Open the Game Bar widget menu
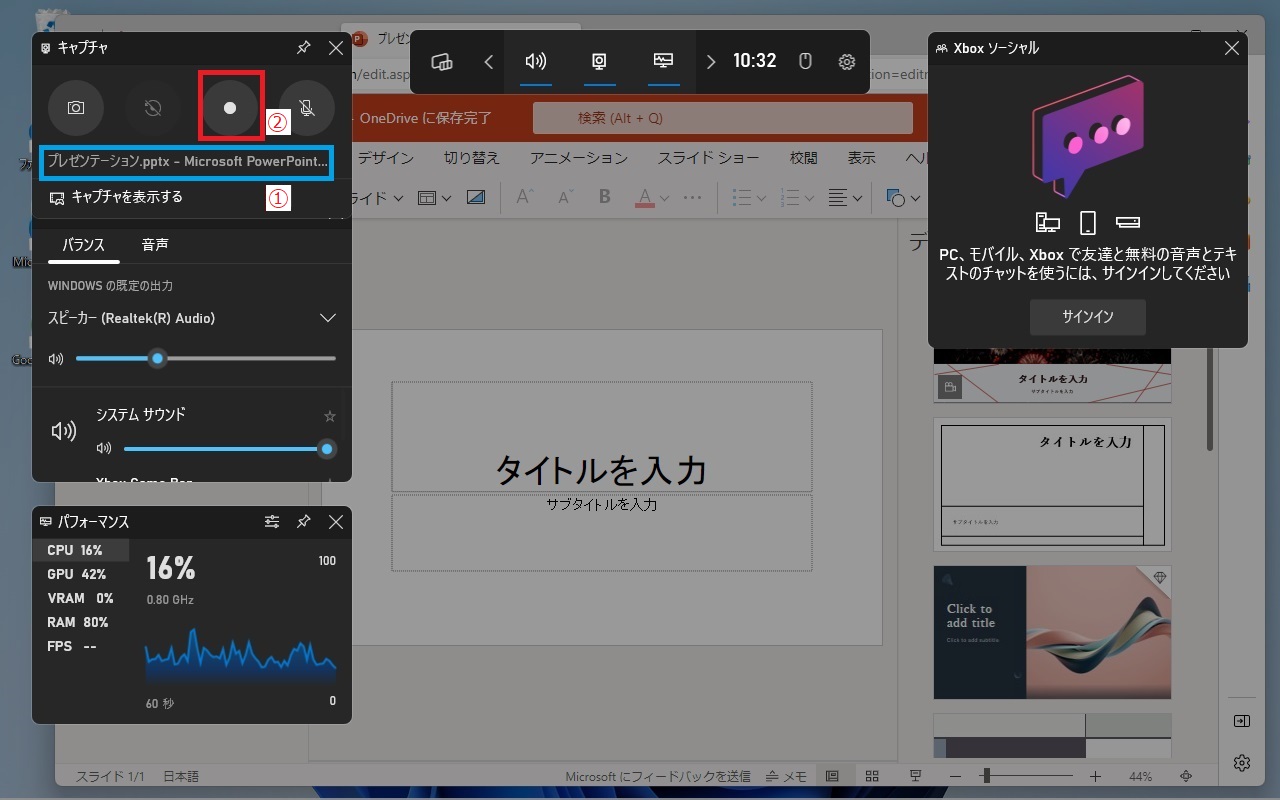Viewport: 1280px width, 800px height. [442, 62]
